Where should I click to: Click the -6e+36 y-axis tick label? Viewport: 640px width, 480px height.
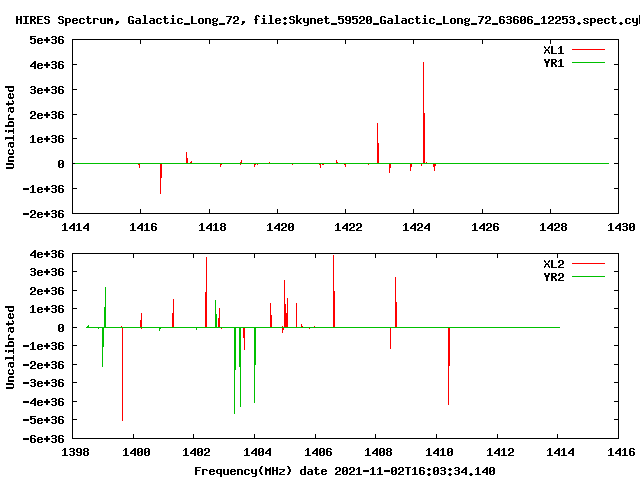[x=43, y=439]
